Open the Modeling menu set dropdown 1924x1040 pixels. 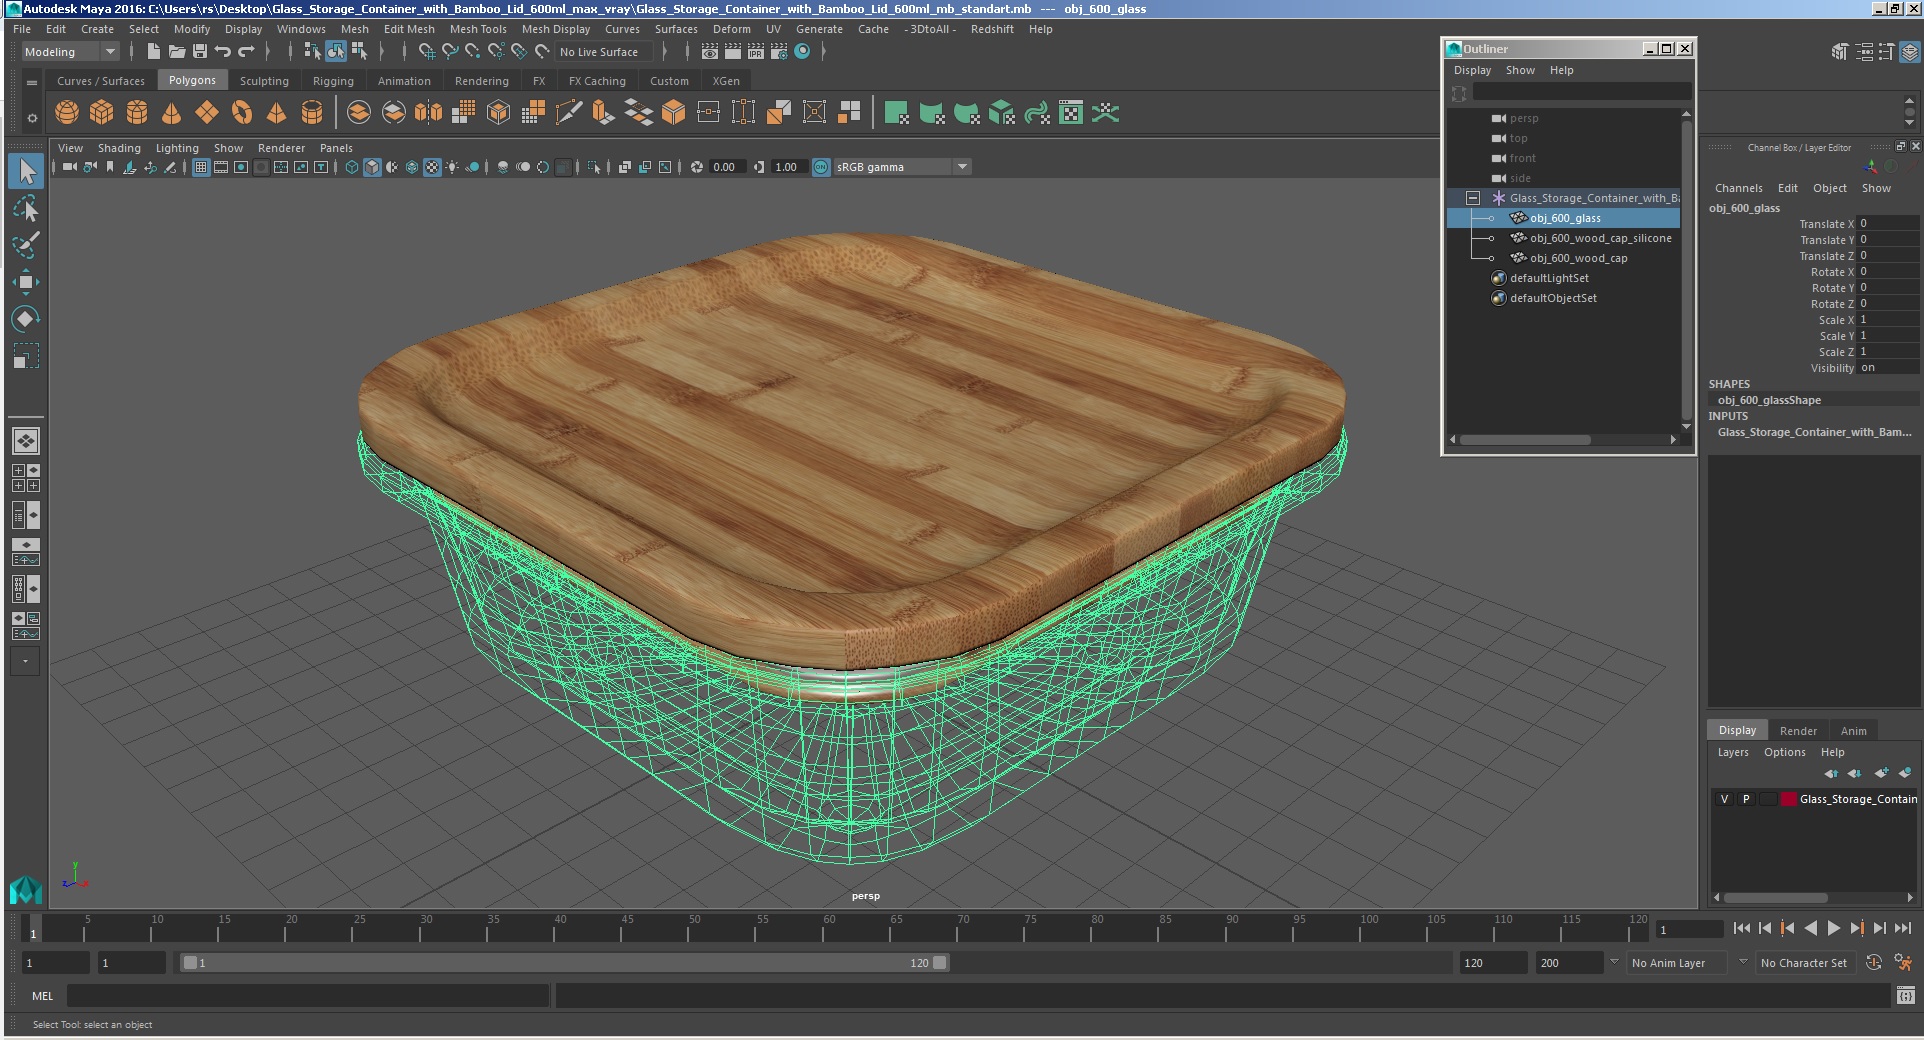tap(70, 52)
